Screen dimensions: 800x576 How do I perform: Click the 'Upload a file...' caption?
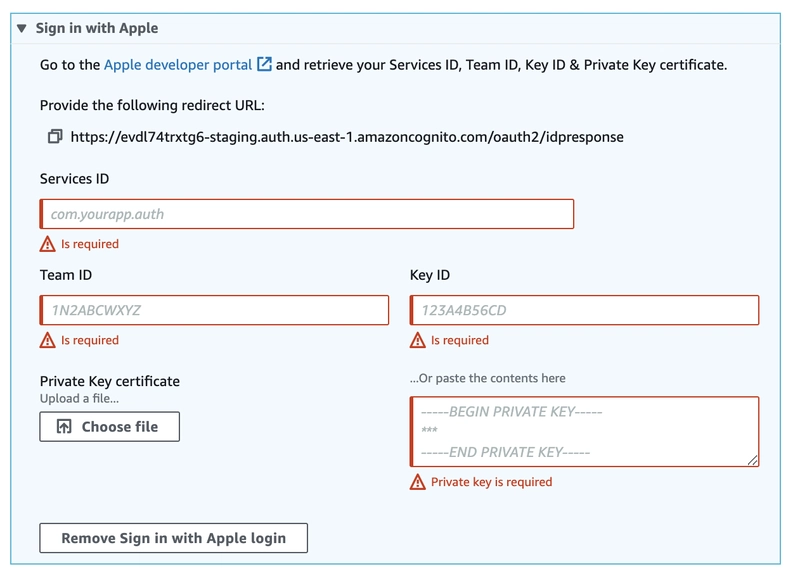pos(79,398)
